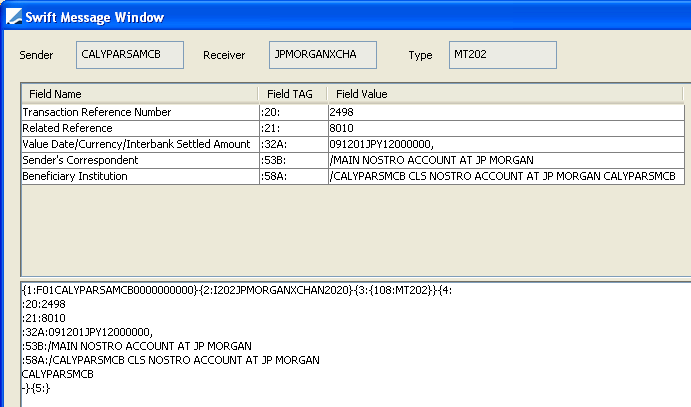Select the Transaction Reference Number cell
Viewport: 691px width, 407px height.
(x=141, y=112)
